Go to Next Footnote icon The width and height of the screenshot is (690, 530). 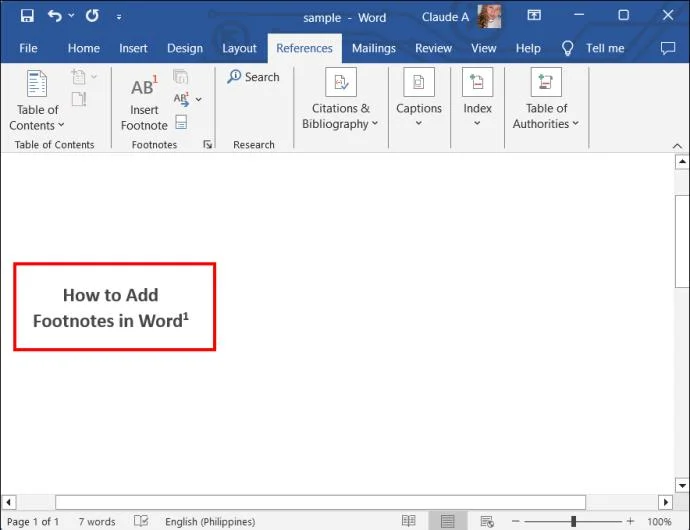point(181,99)
